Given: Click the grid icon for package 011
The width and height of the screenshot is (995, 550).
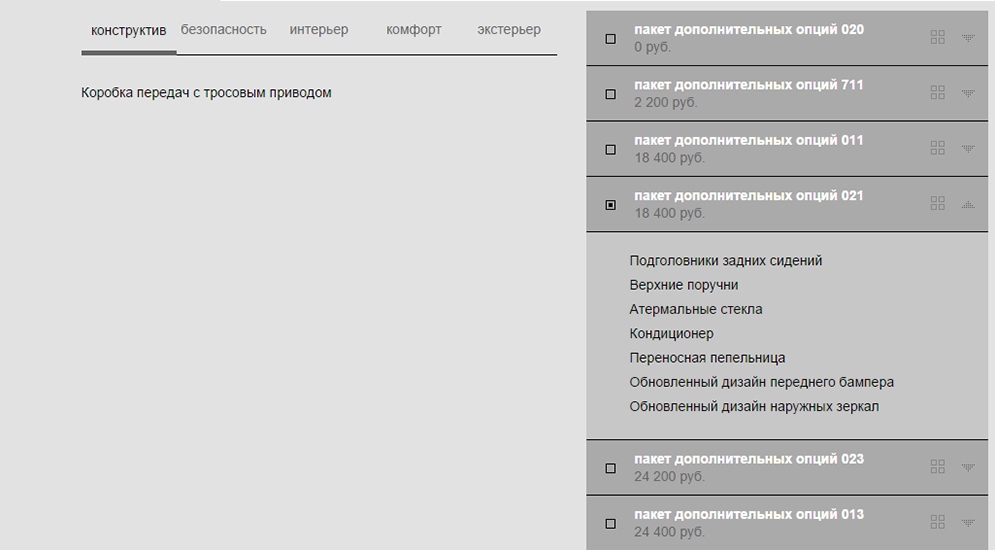Looking at the screenshot, I should point(937,148).
